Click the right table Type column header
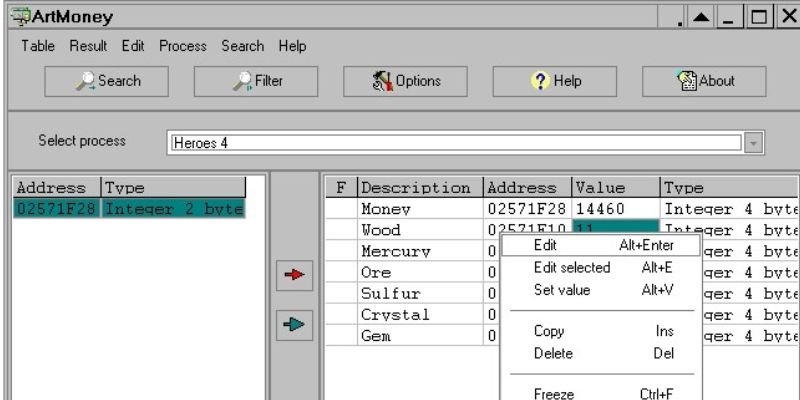The width and height of the screenshot is (800, 400). point(730,187)
